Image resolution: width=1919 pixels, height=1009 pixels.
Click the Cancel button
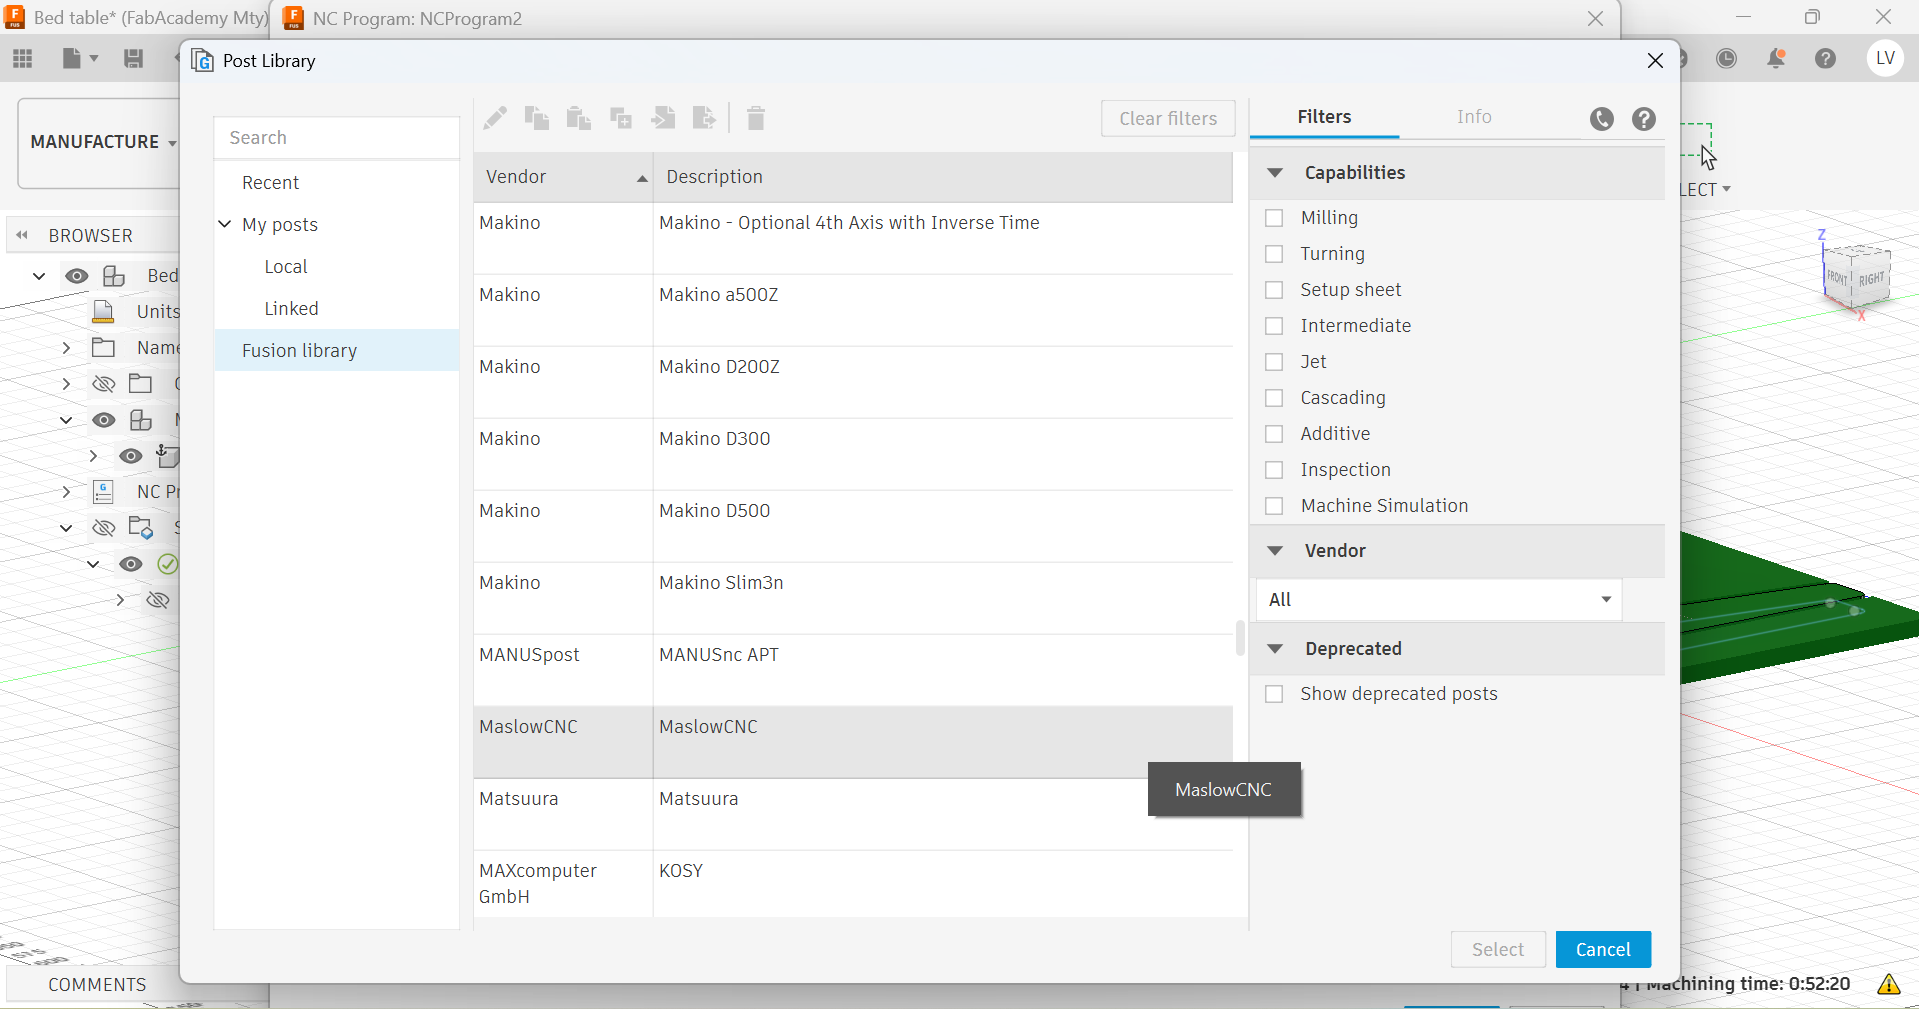[1603, 949]
